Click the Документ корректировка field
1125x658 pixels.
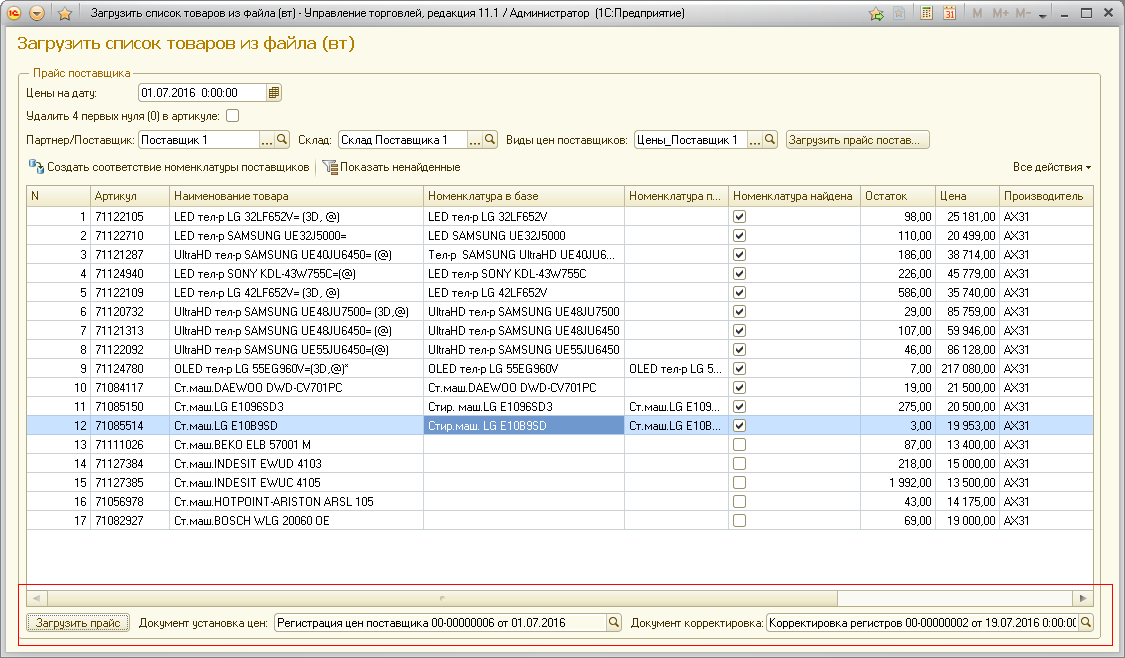pos(923,622)
